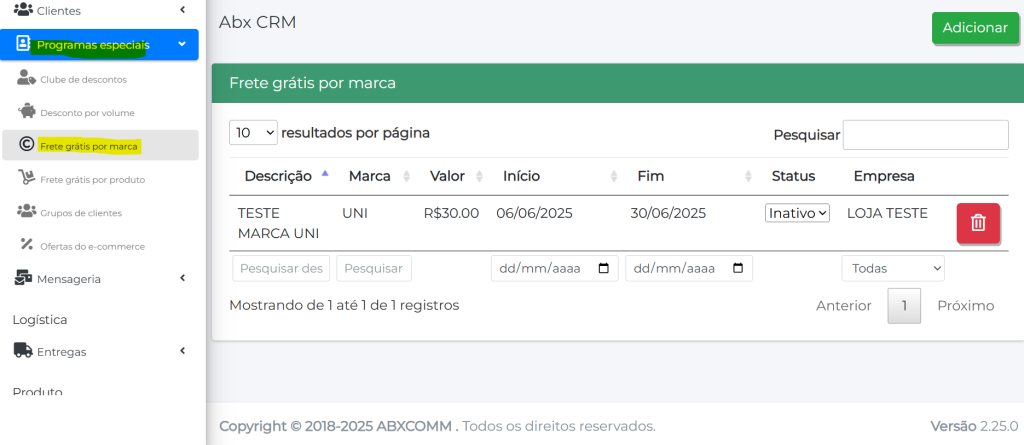Open calendar picker in Início date filter

604,269
